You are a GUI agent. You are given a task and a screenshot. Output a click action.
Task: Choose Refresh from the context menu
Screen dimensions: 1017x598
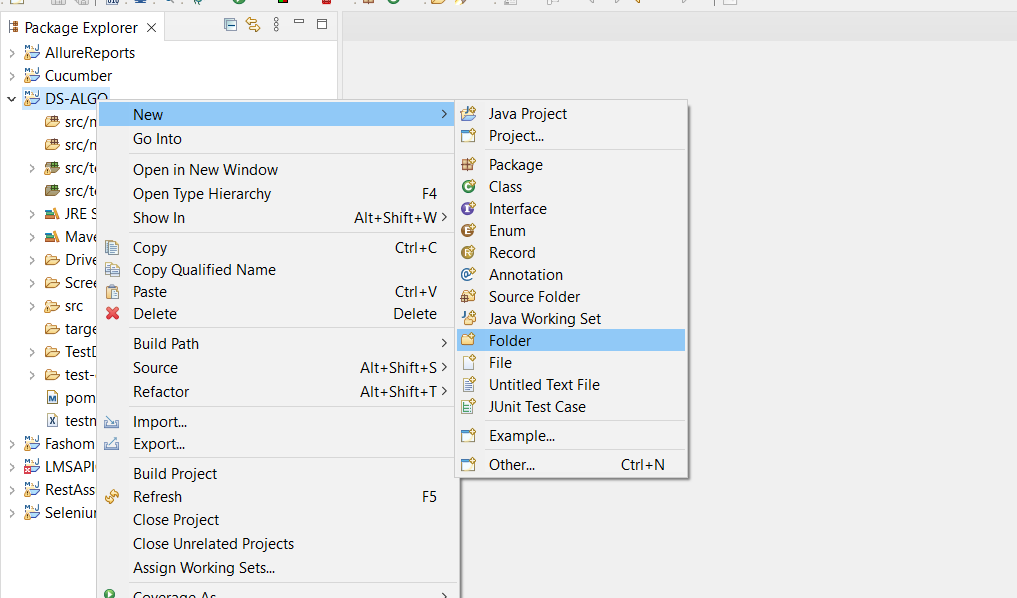tap(158, 496)
